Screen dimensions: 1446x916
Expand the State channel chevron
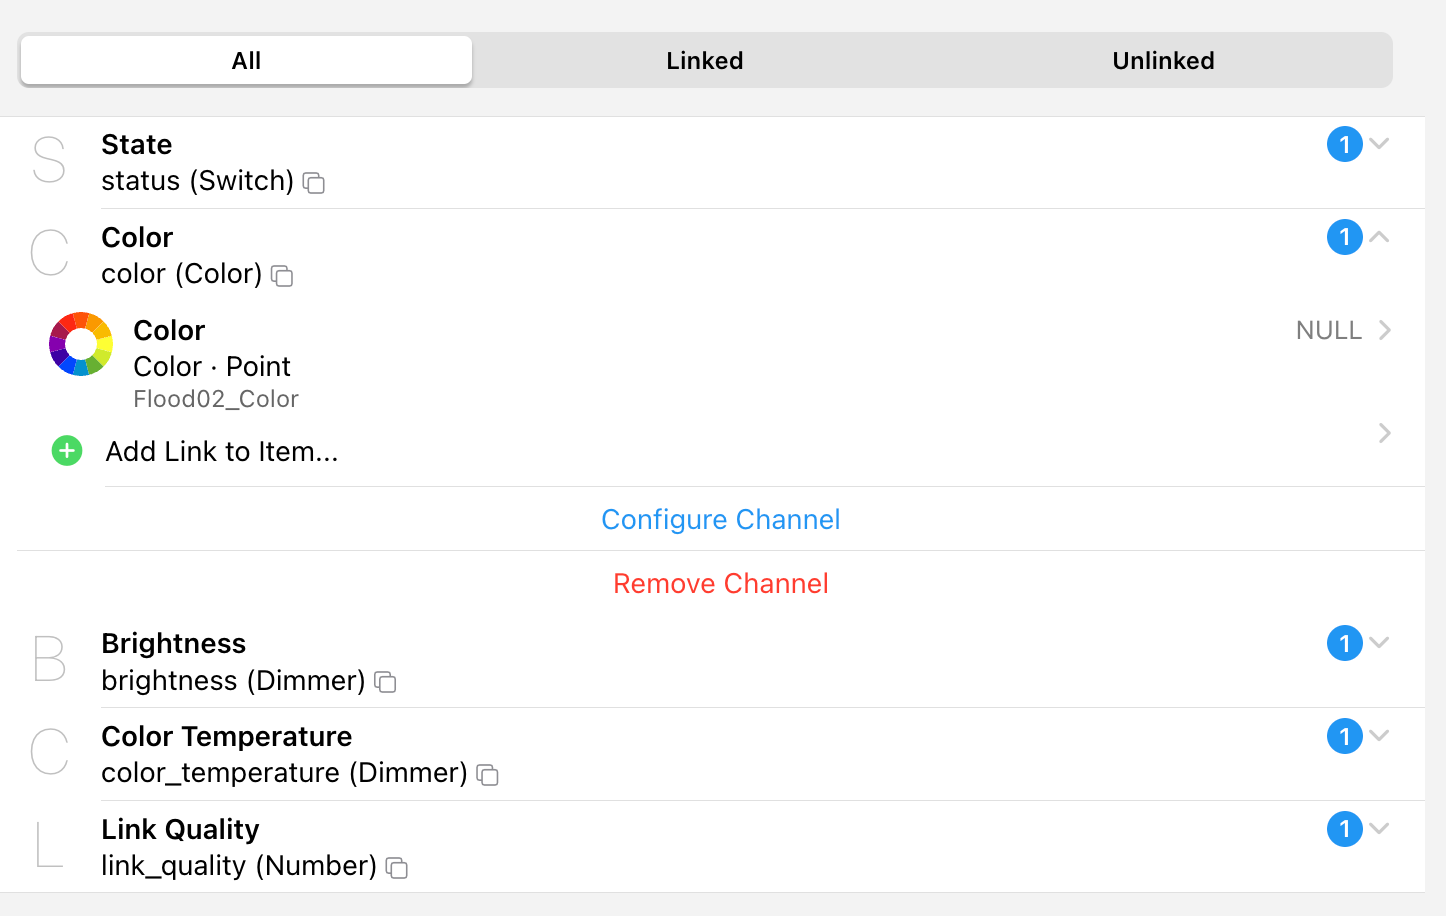[x=1380, y=144]
